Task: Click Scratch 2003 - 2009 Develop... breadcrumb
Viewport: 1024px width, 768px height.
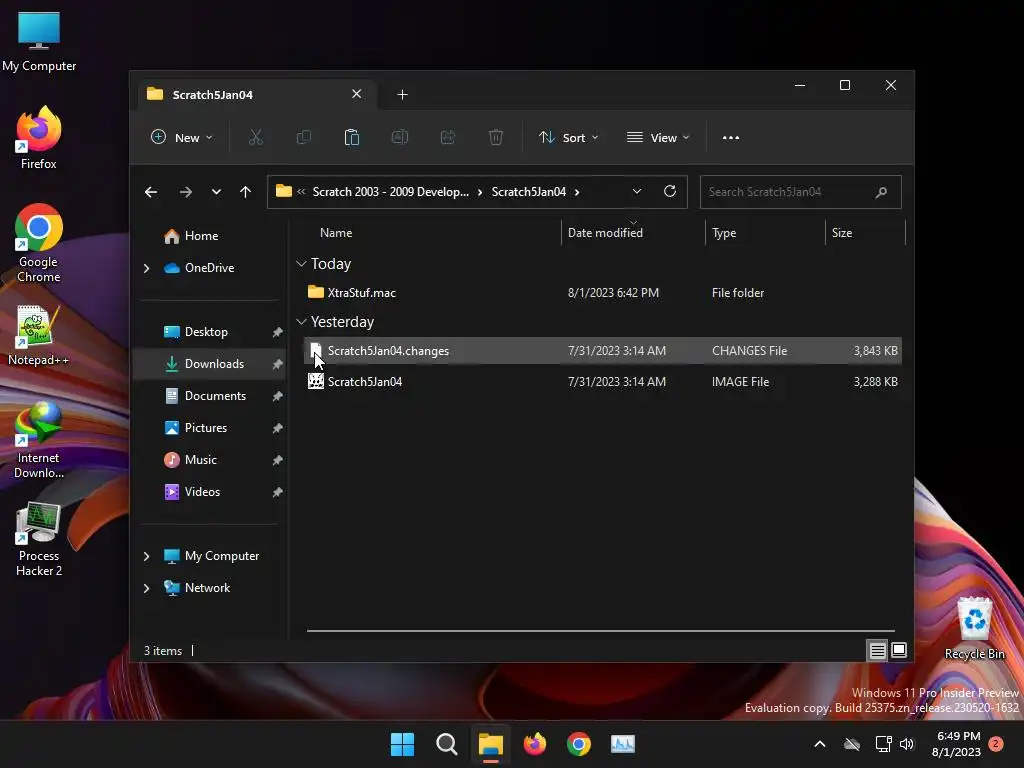Action: point(391,191)
